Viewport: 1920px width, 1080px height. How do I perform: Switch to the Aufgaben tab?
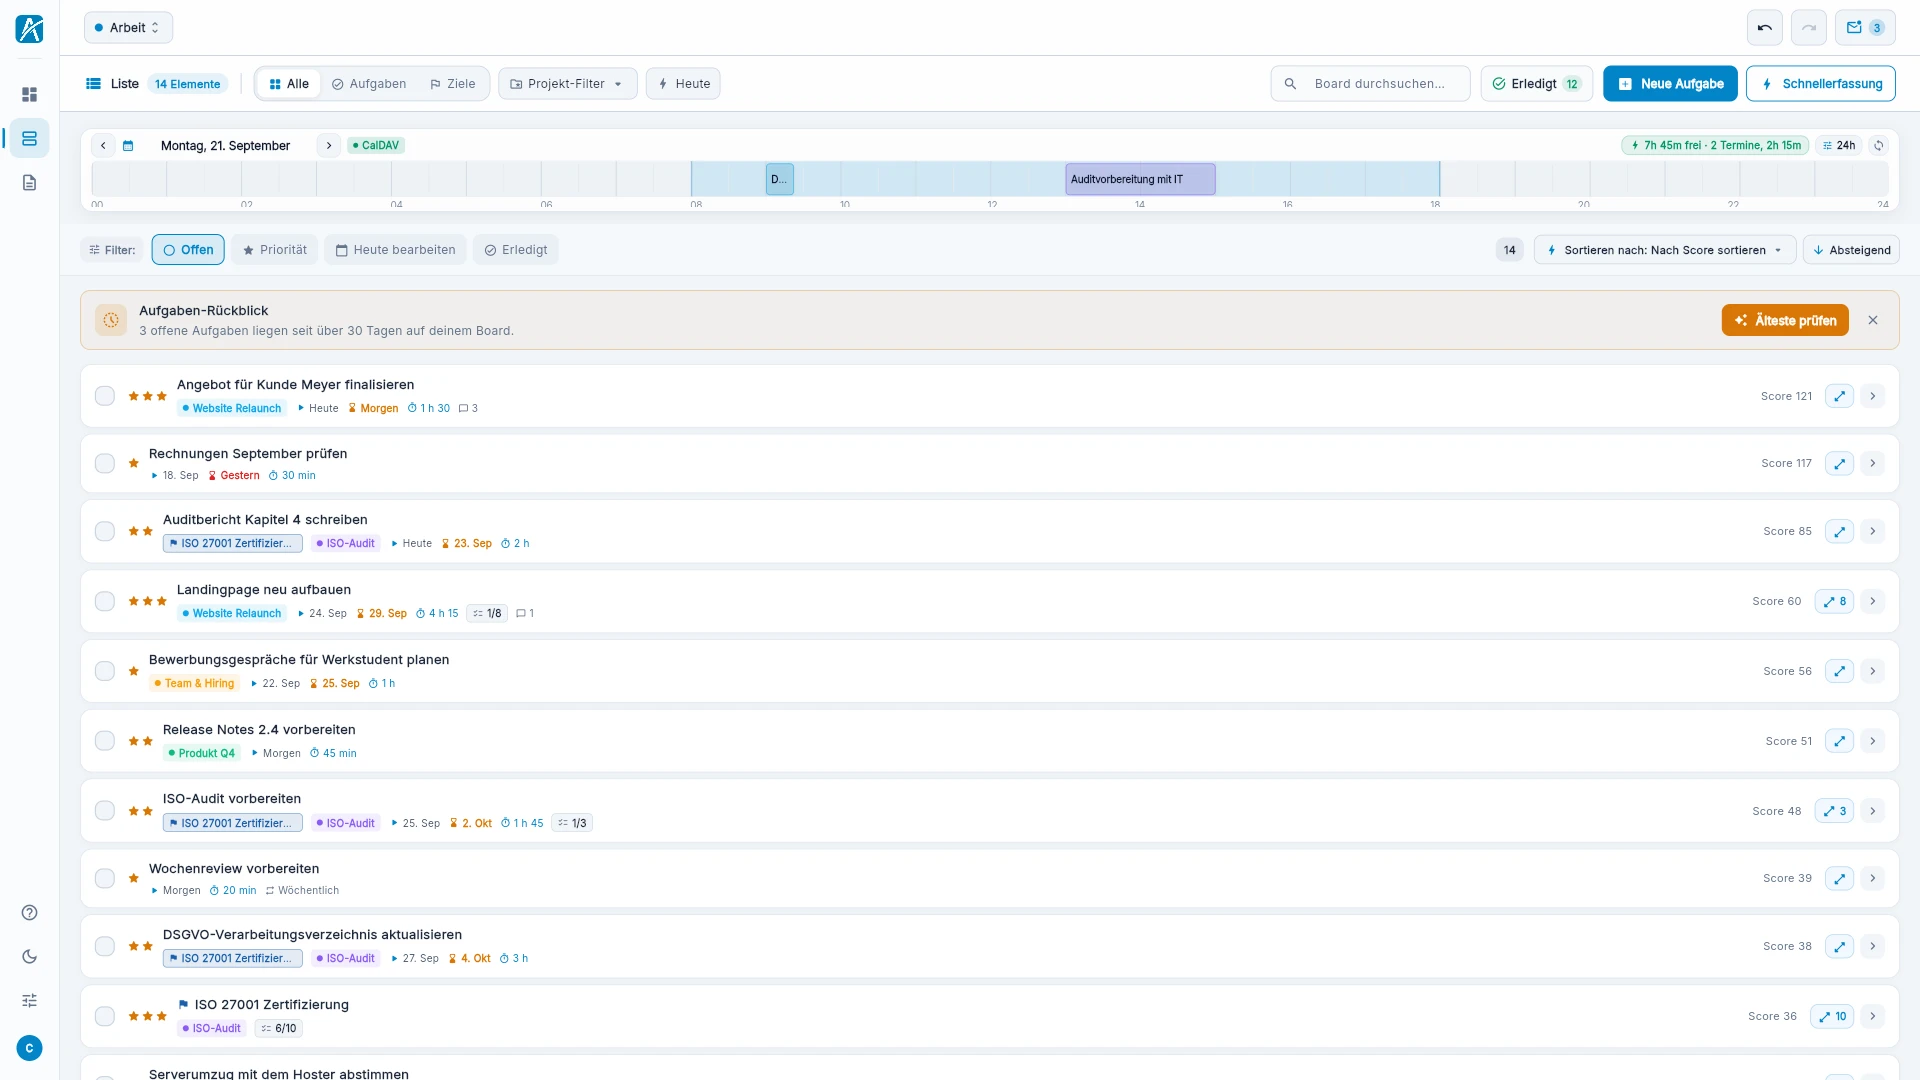[x=369, y=84]
